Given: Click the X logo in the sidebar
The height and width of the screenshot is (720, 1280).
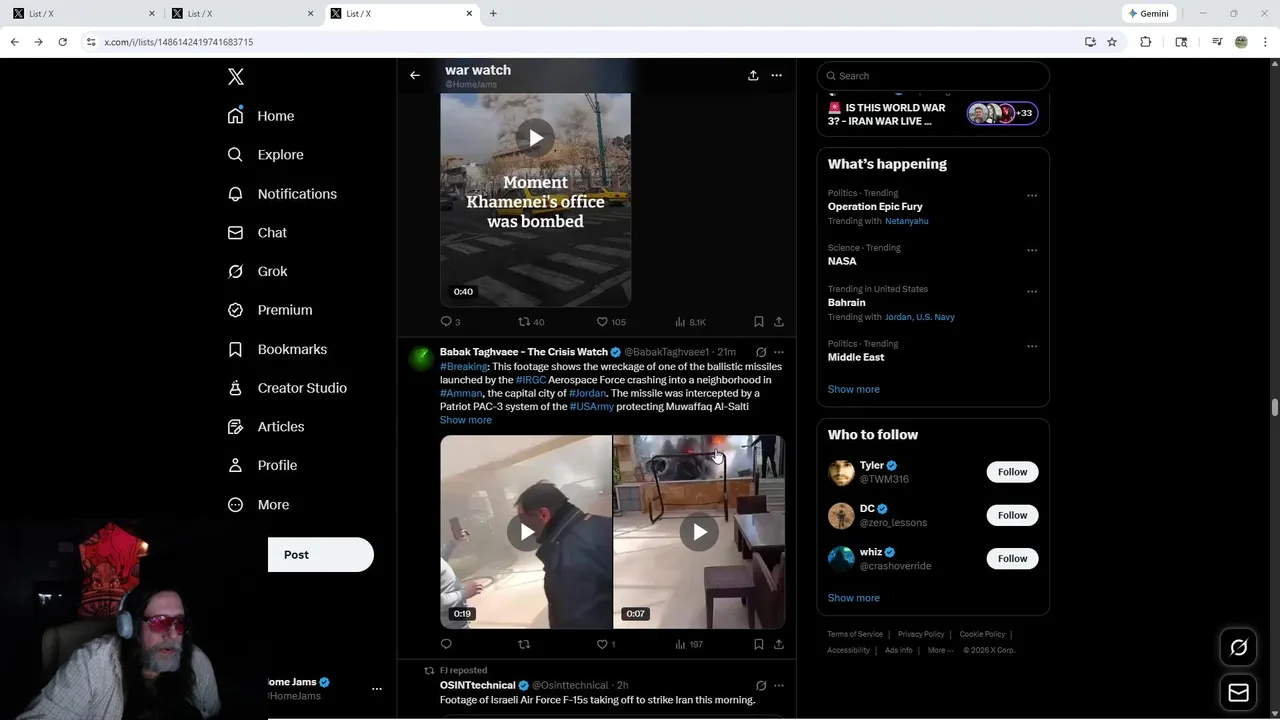Looking at the screenshot, I should [236, 77].
